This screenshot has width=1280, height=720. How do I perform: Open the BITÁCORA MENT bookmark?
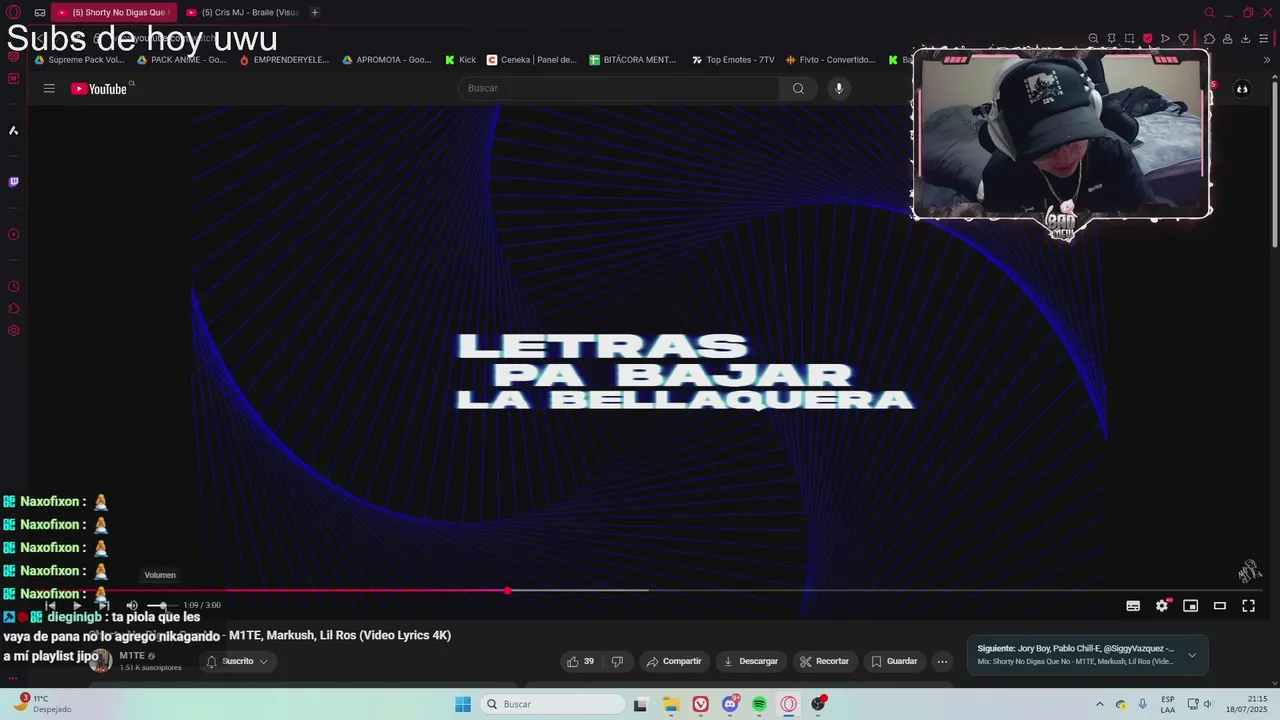click(x=633, y=60)
